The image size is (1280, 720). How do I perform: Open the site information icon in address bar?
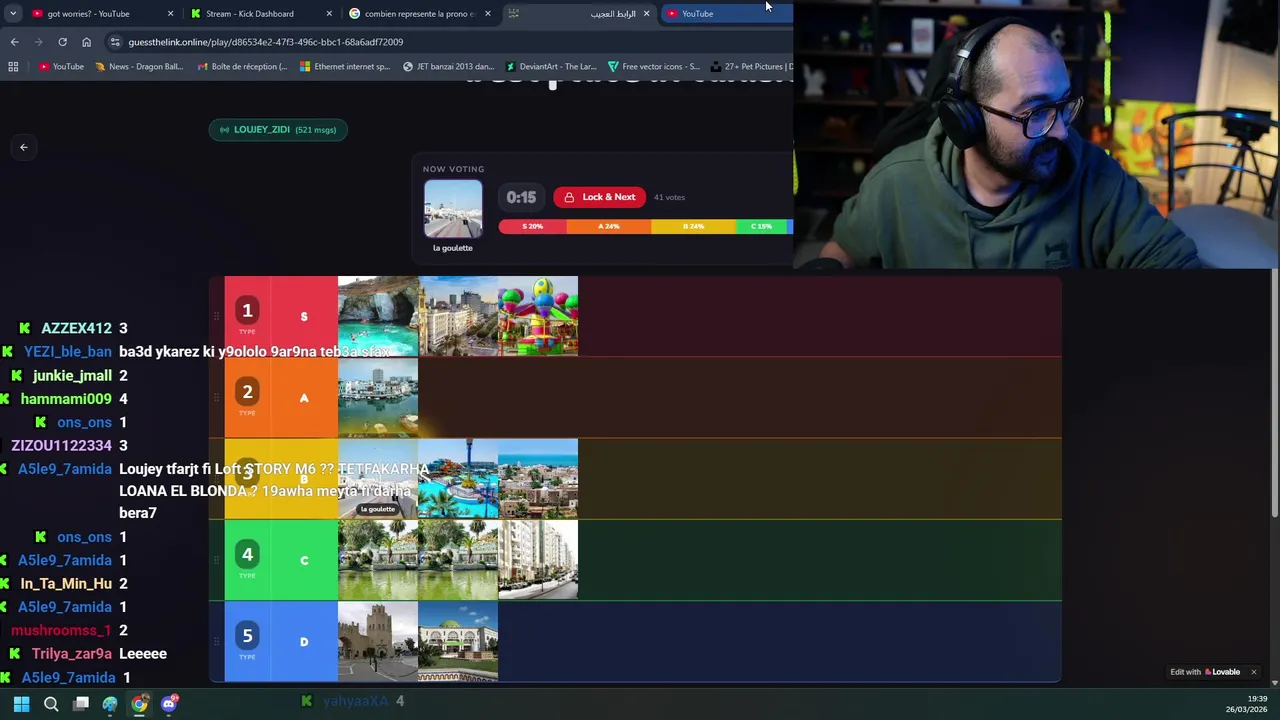pyautogui.click(x=115, y=42)
